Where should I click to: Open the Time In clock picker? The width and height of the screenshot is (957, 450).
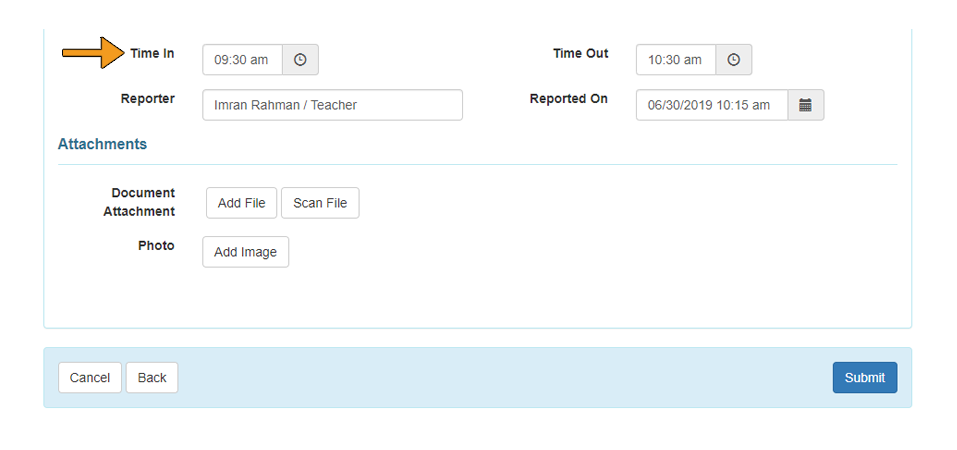300,60
